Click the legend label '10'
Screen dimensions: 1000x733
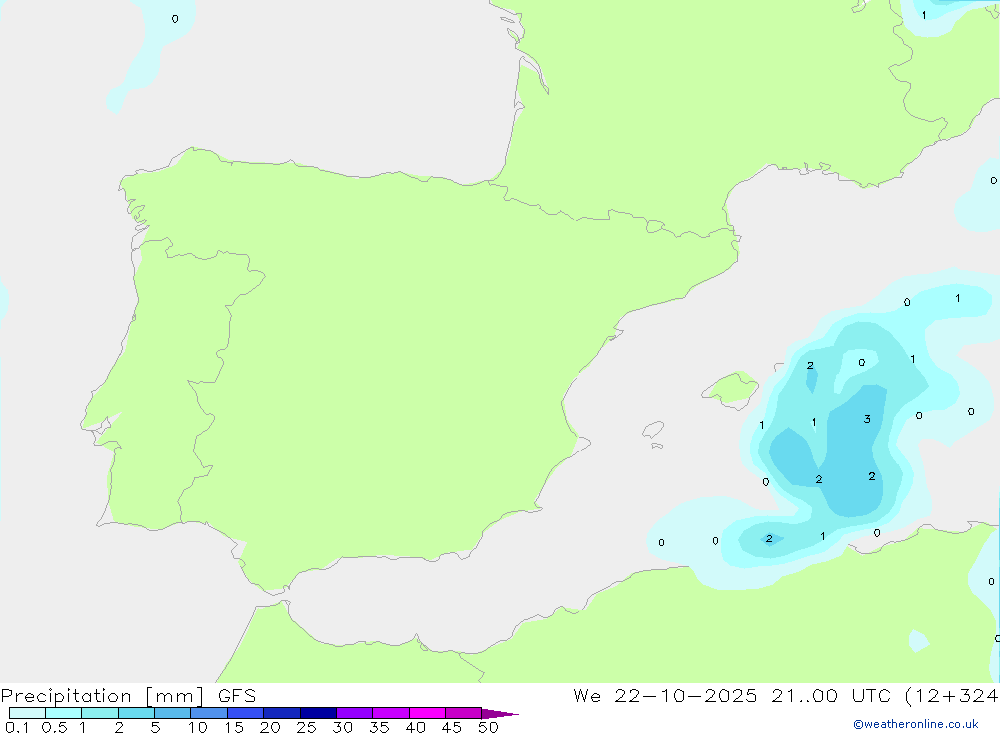coord(197,727)
